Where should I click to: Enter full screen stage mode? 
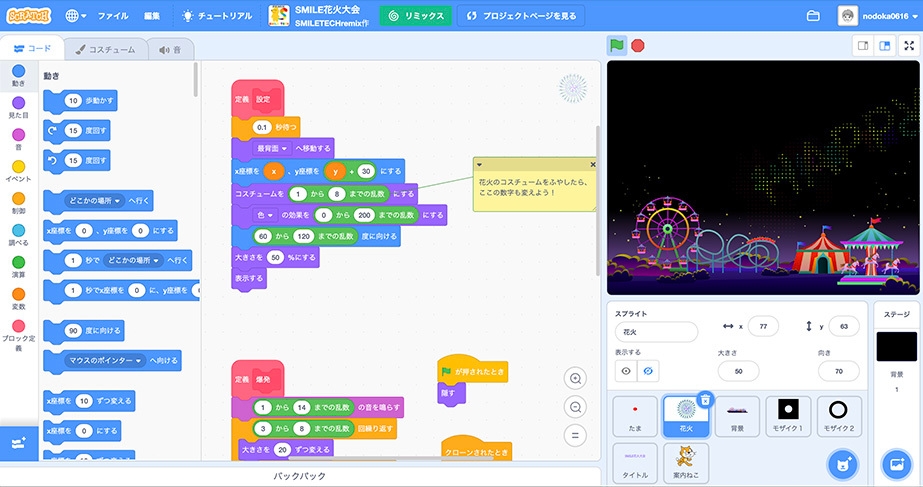pos(909,46)
